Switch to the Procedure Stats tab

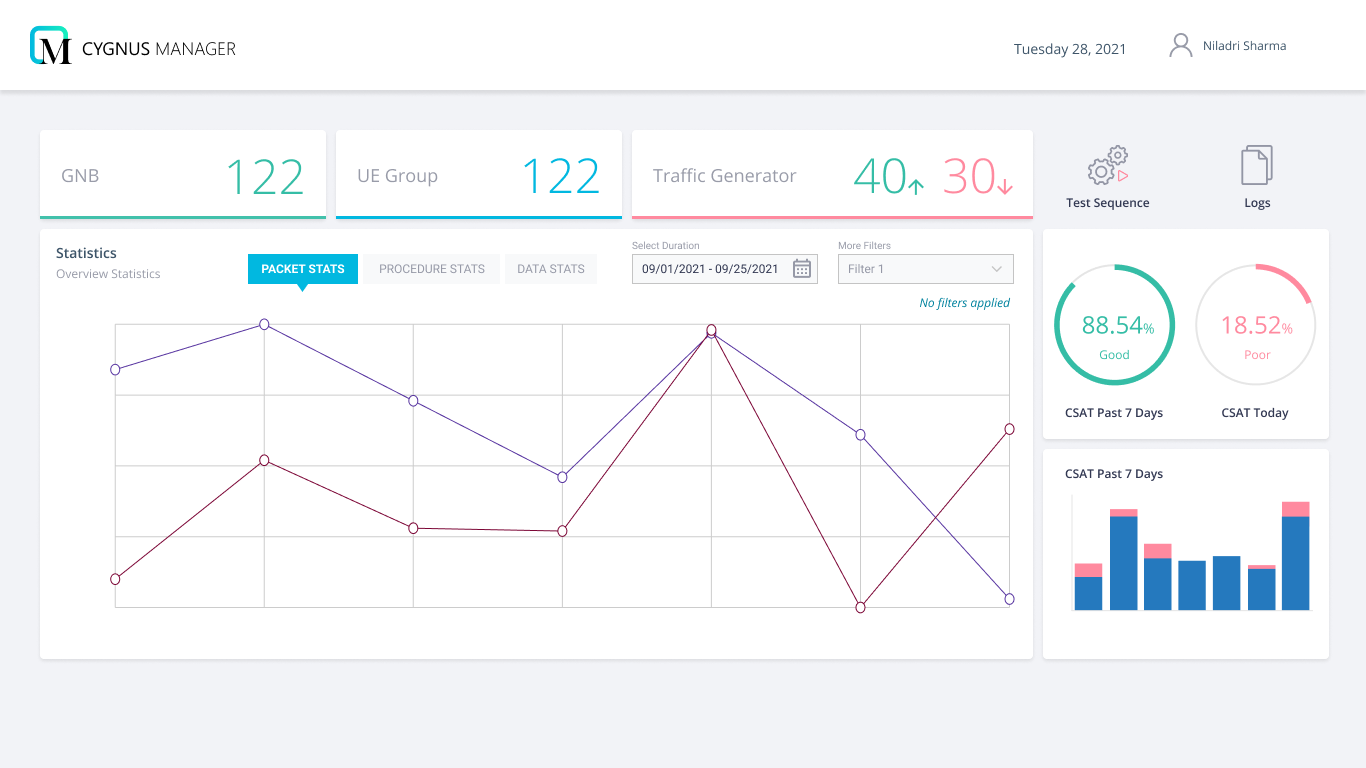[432, 269]
